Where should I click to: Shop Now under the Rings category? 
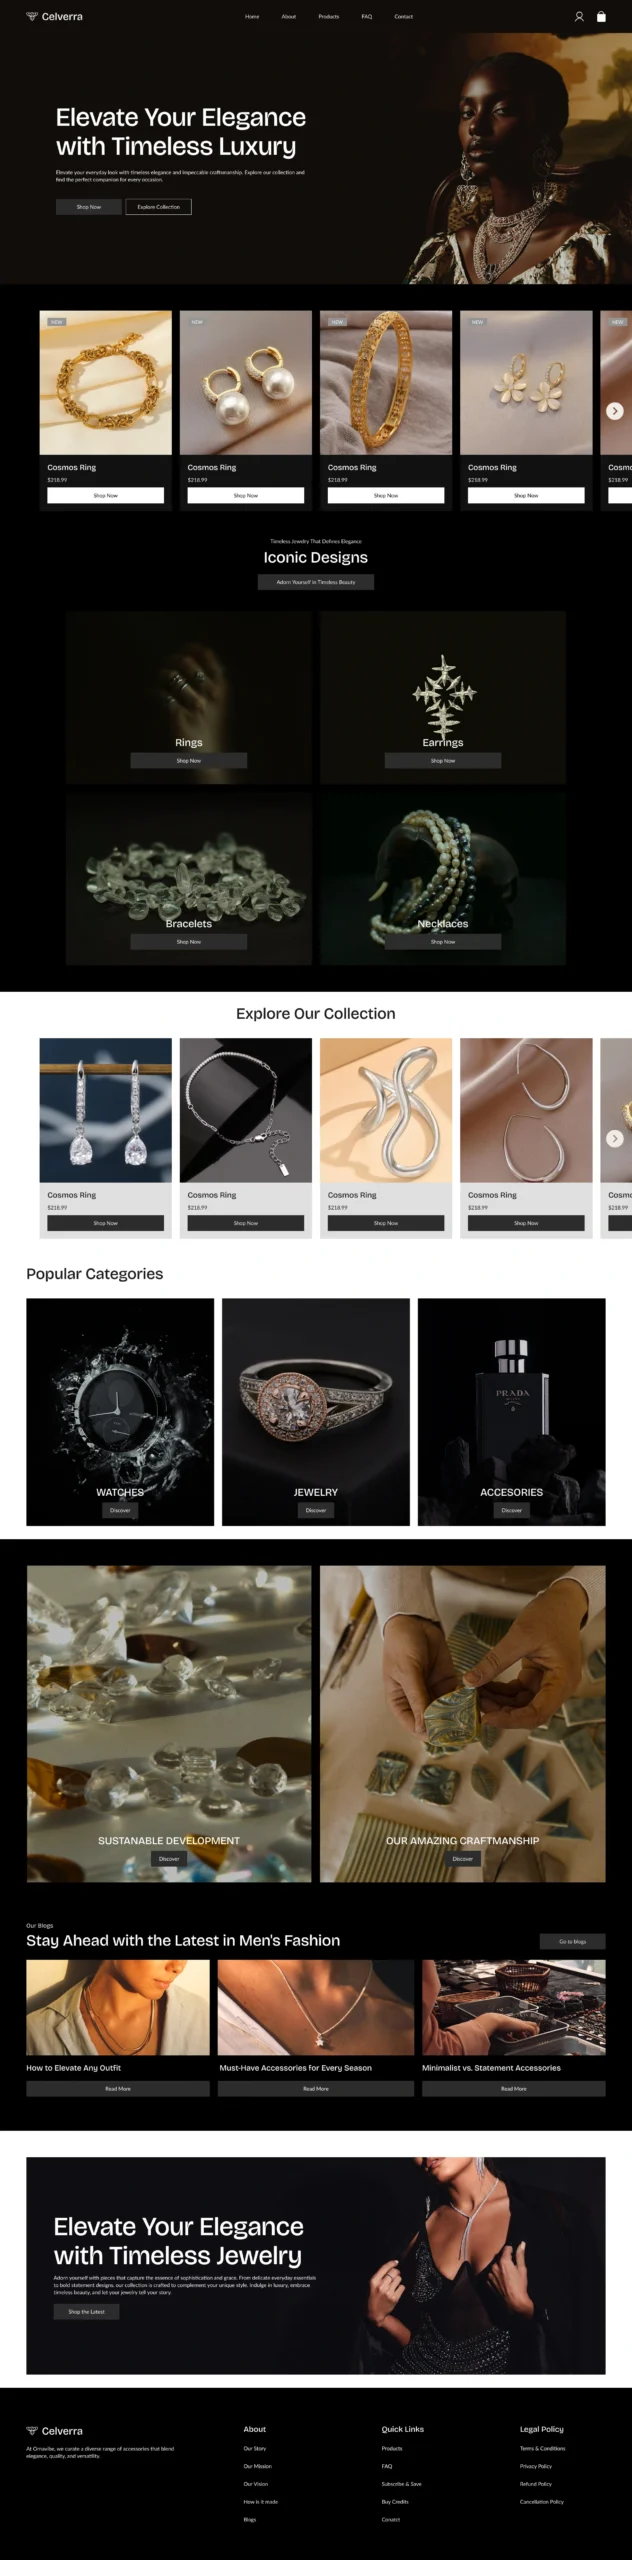189,761
